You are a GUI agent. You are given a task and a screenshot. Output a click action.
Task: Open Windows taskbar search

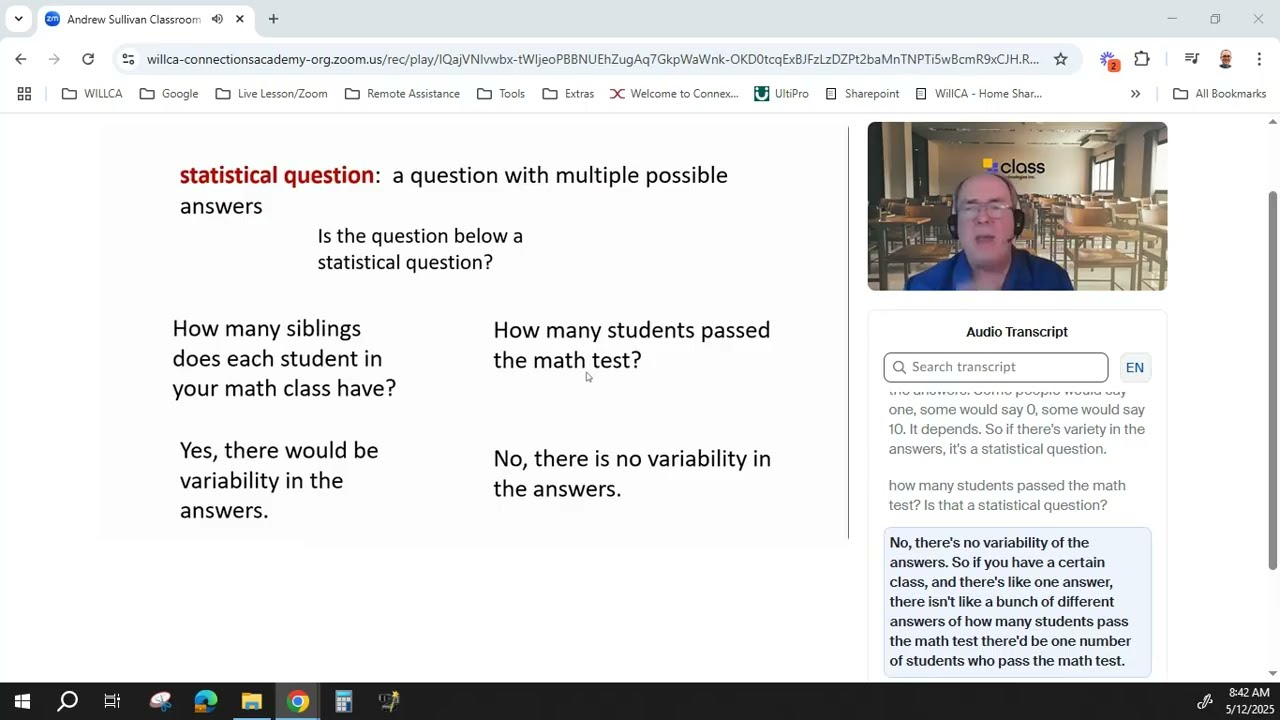click(x=67, y=702)
